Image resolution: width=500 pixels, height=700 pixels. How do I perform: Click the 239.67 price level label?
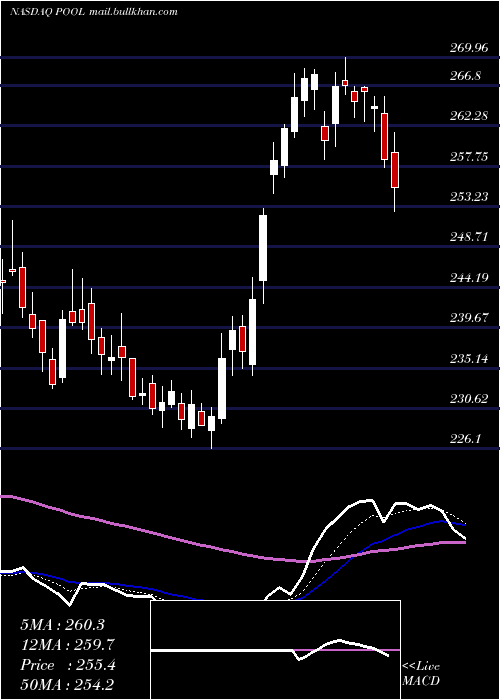click(x=468, y=318)
